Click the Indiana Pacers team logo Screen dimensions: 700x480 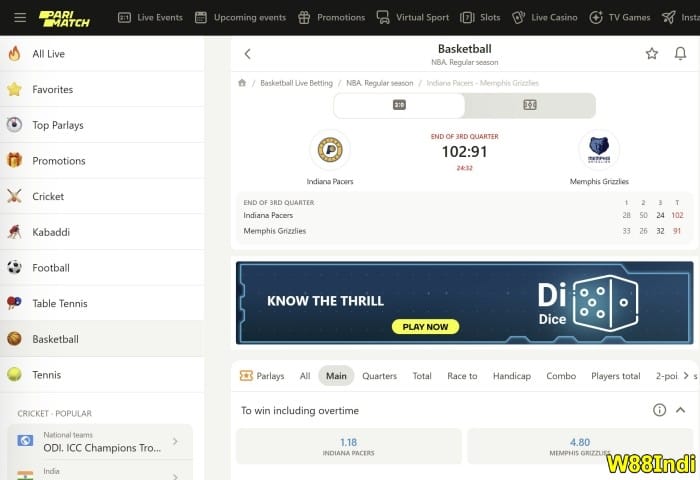(x=330, y=150)
